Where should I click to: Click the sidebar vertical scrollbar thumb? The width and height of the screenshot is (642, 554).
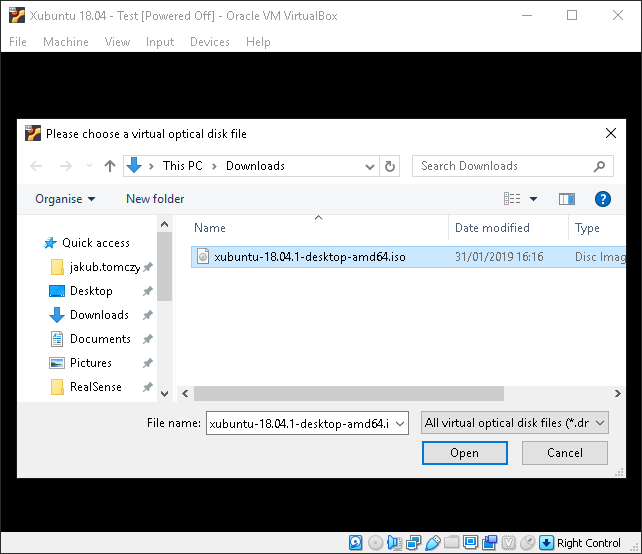tap(164, 267)
